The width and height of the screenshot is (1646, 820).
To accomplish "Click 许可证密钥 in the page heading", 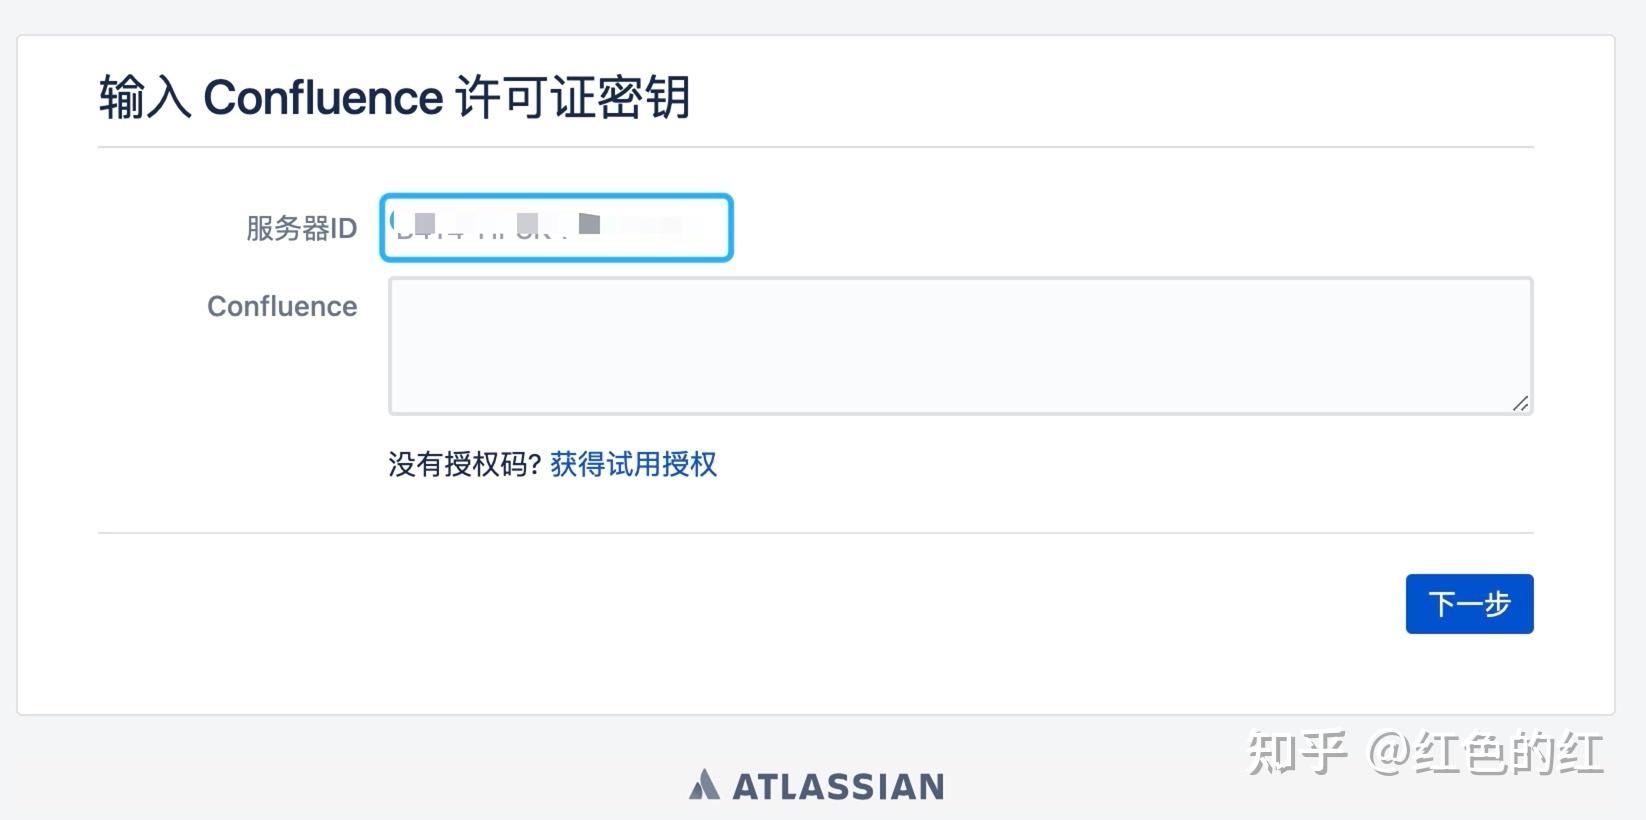I will coord(572,98).
